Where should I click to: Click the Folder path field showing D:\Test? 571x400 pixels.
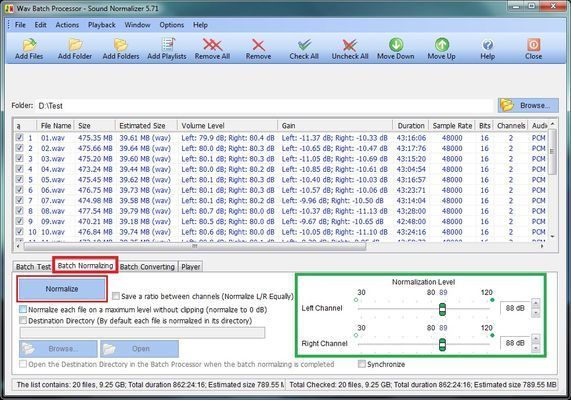tap(264, 106)
